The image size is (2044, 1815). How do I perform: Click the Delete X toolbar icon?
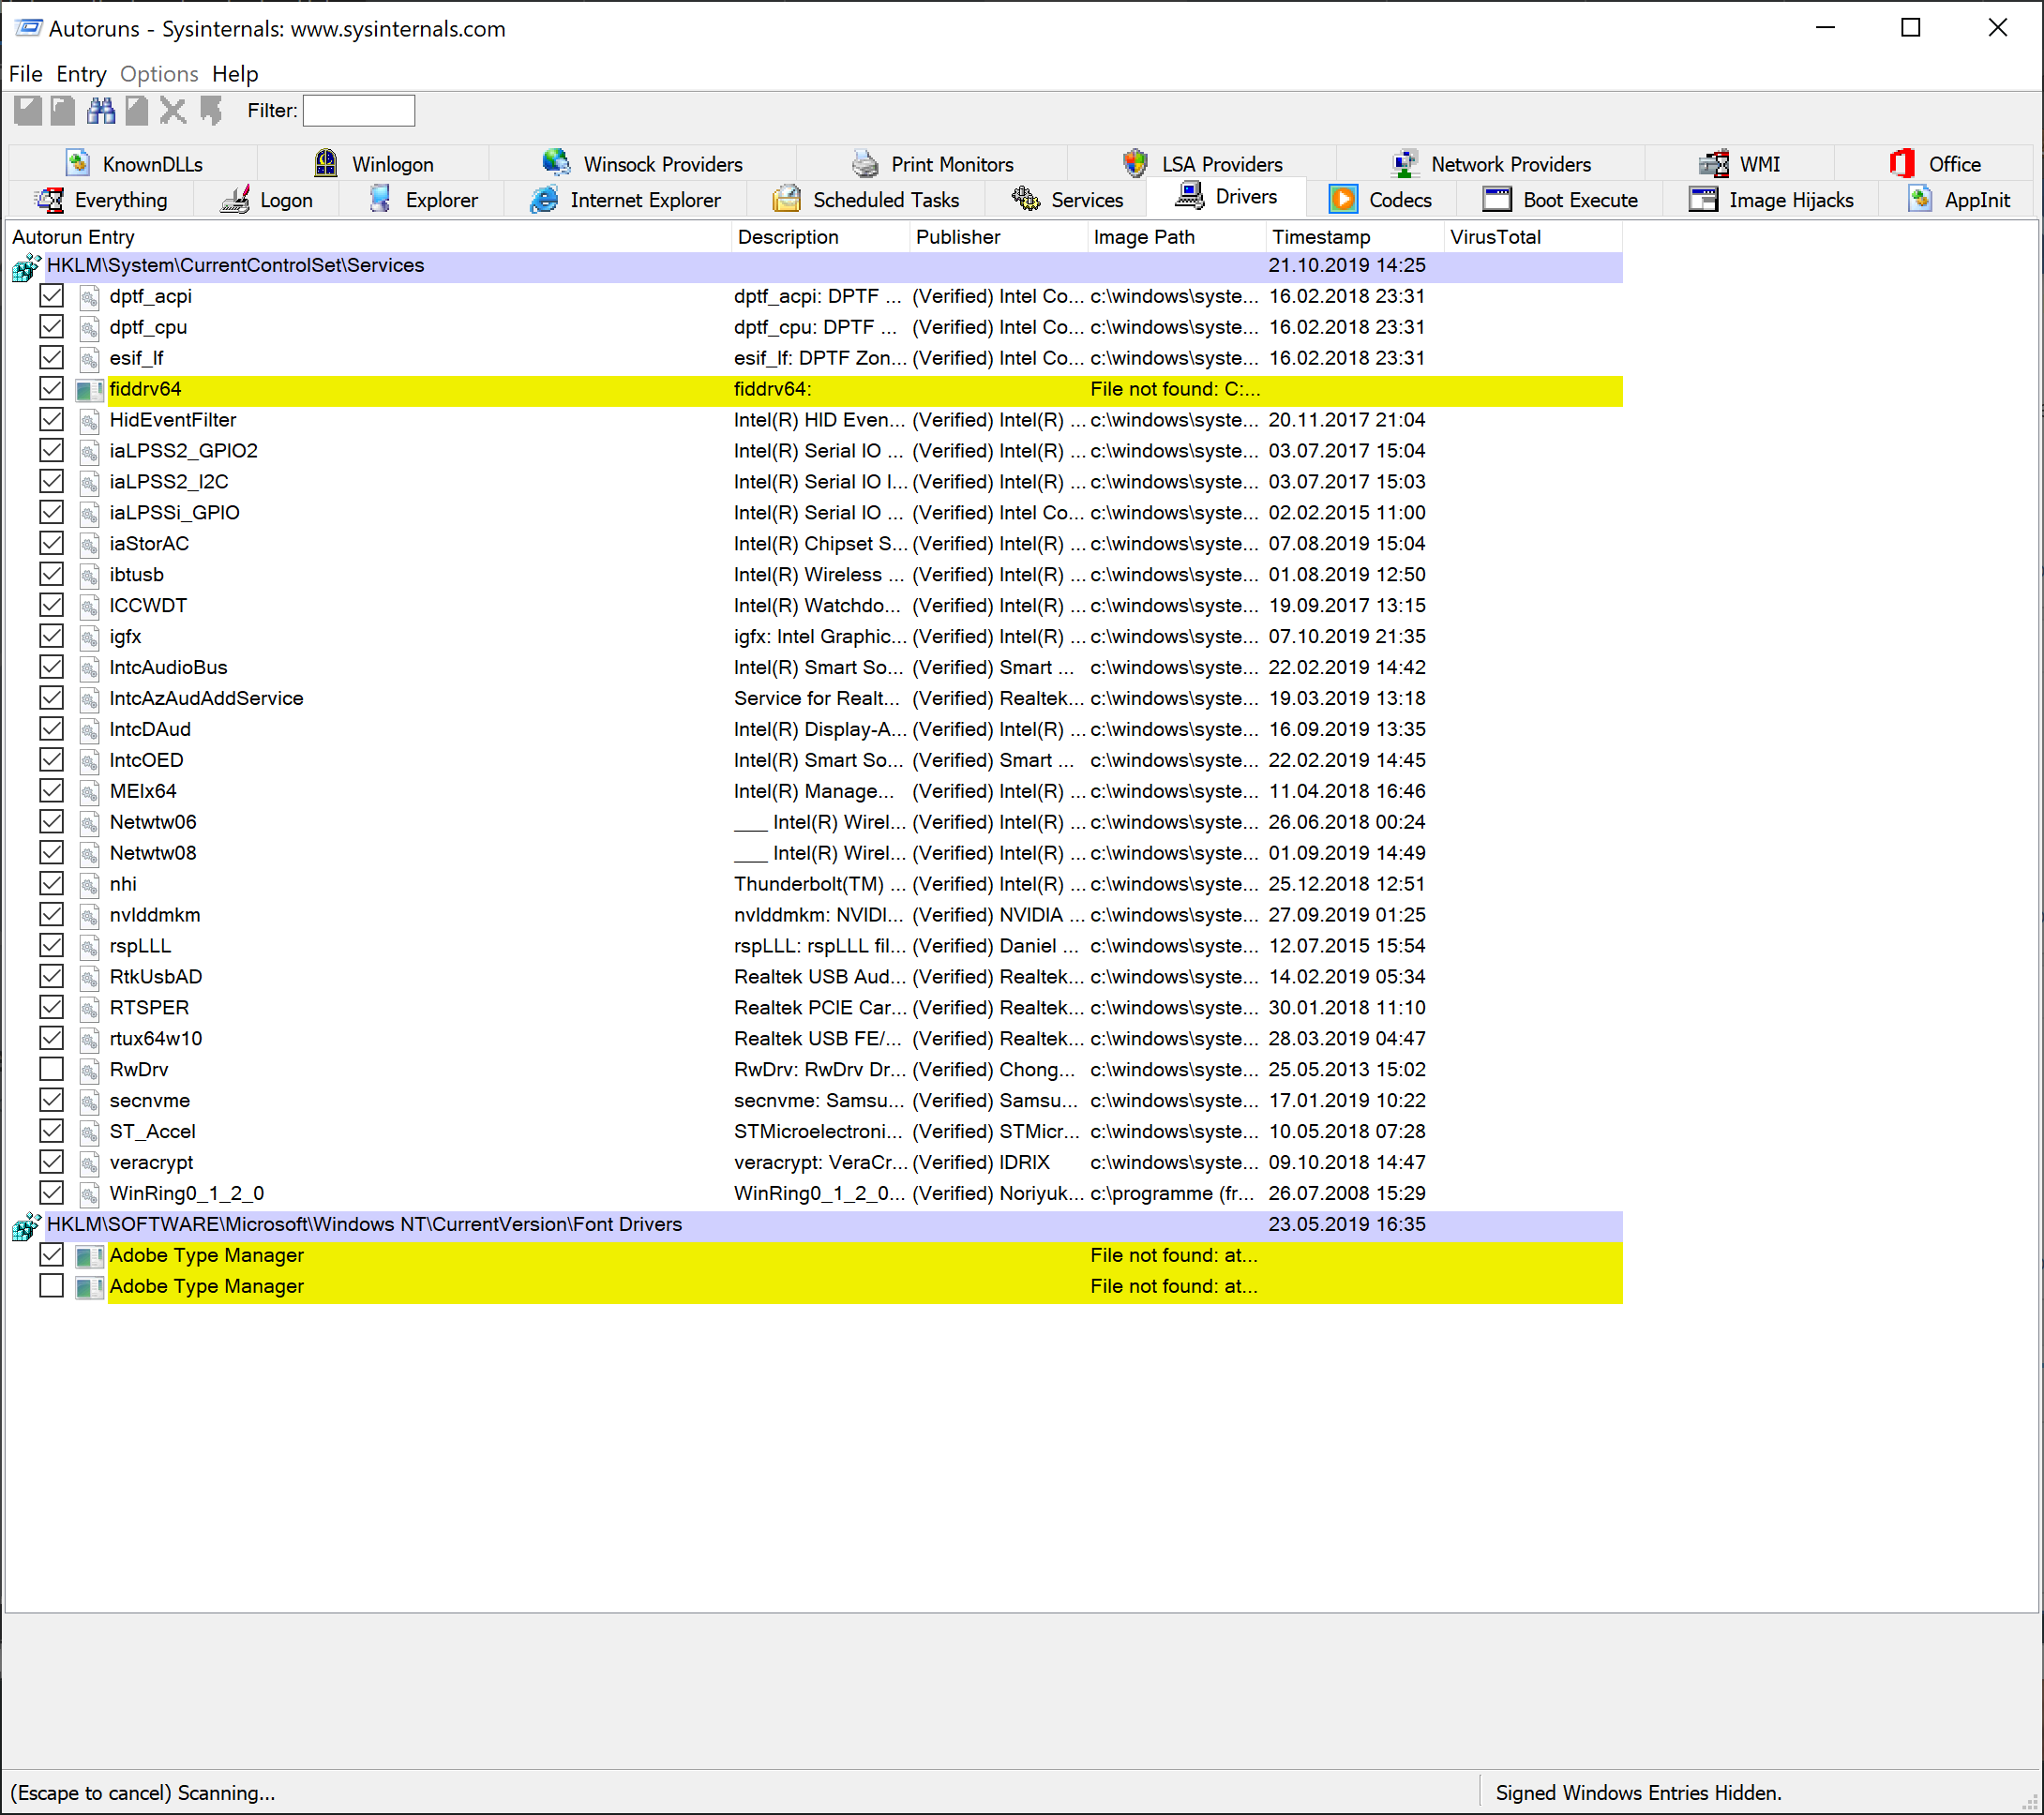coord(173,111)
